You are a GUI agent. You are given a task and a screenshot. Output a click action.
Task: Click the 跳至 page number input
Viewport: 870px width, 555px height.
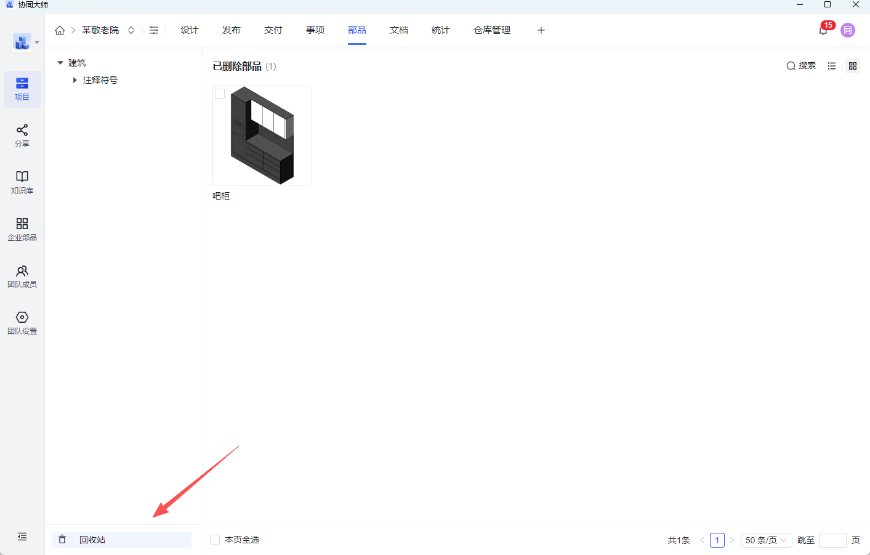click(x=832, y=540)
